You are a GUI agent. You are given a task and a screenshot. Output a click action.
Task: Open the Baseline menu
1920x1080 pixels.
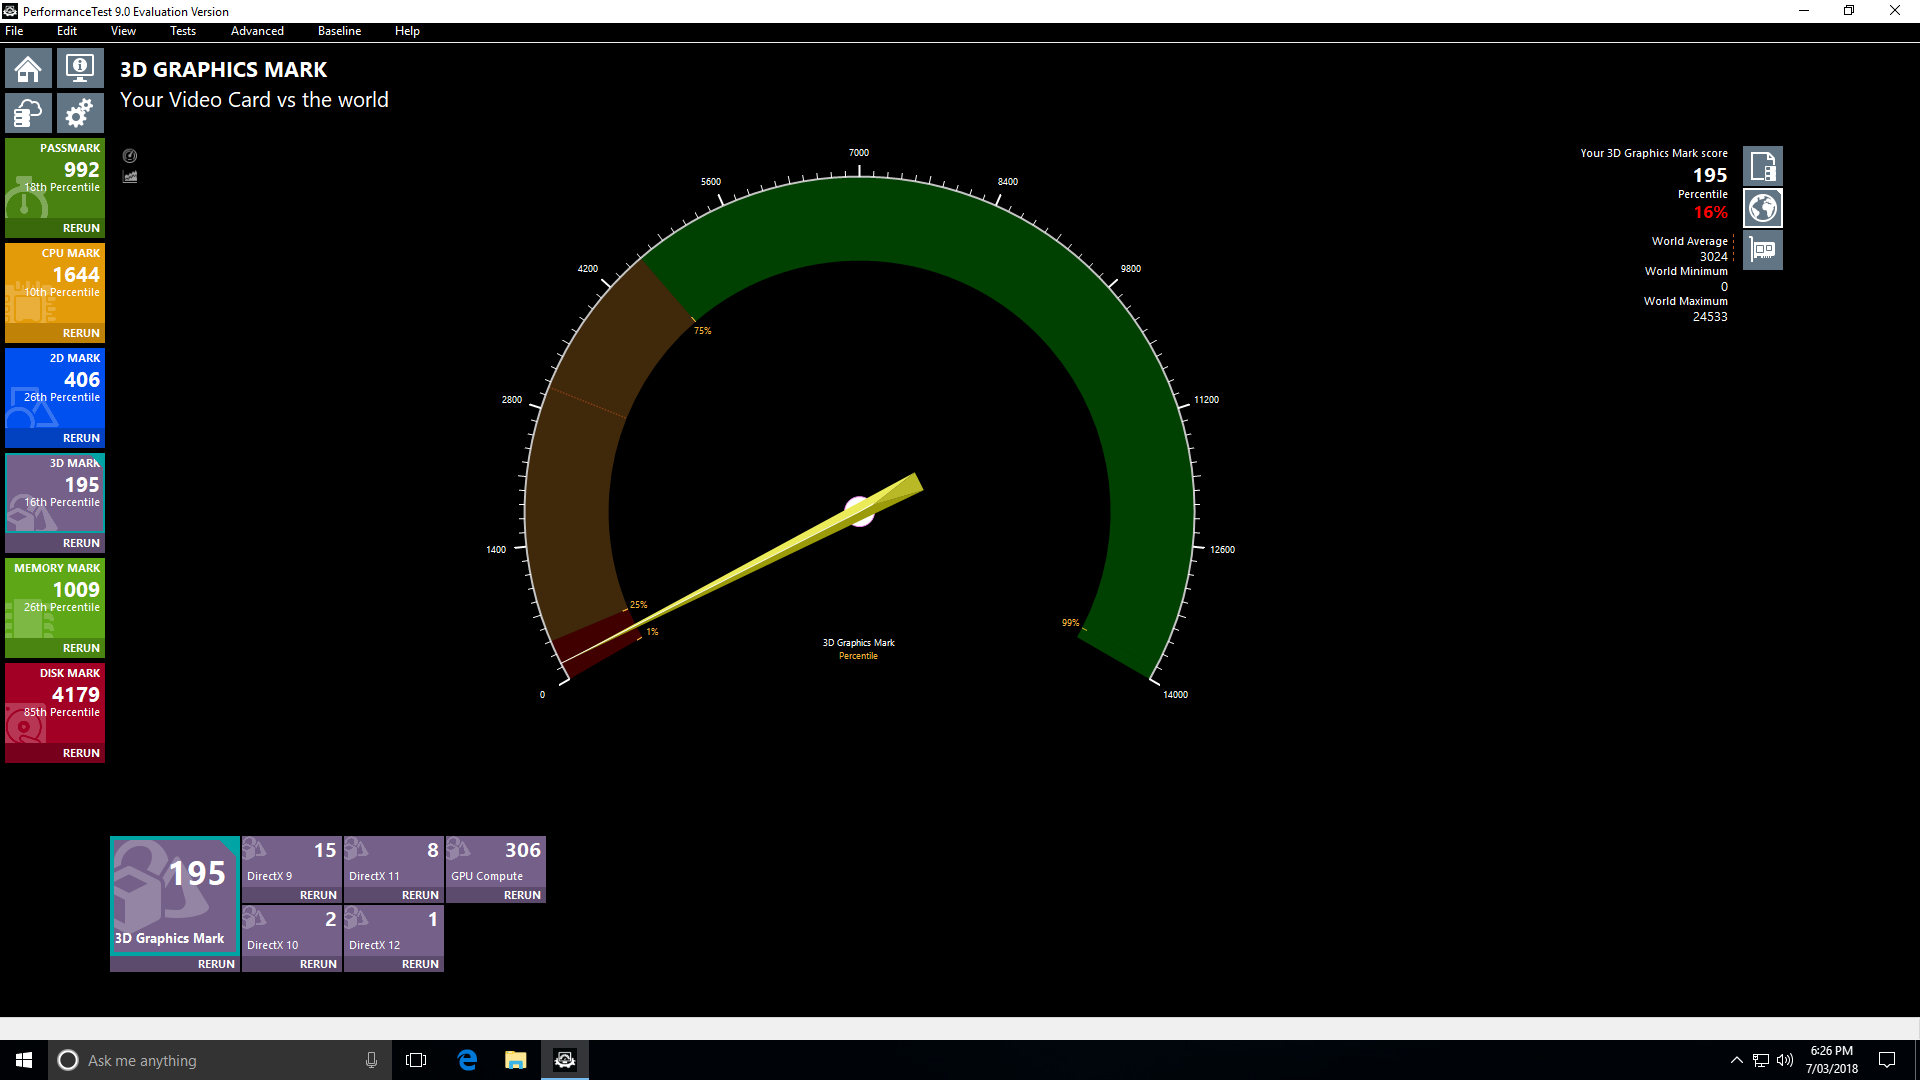339,31
